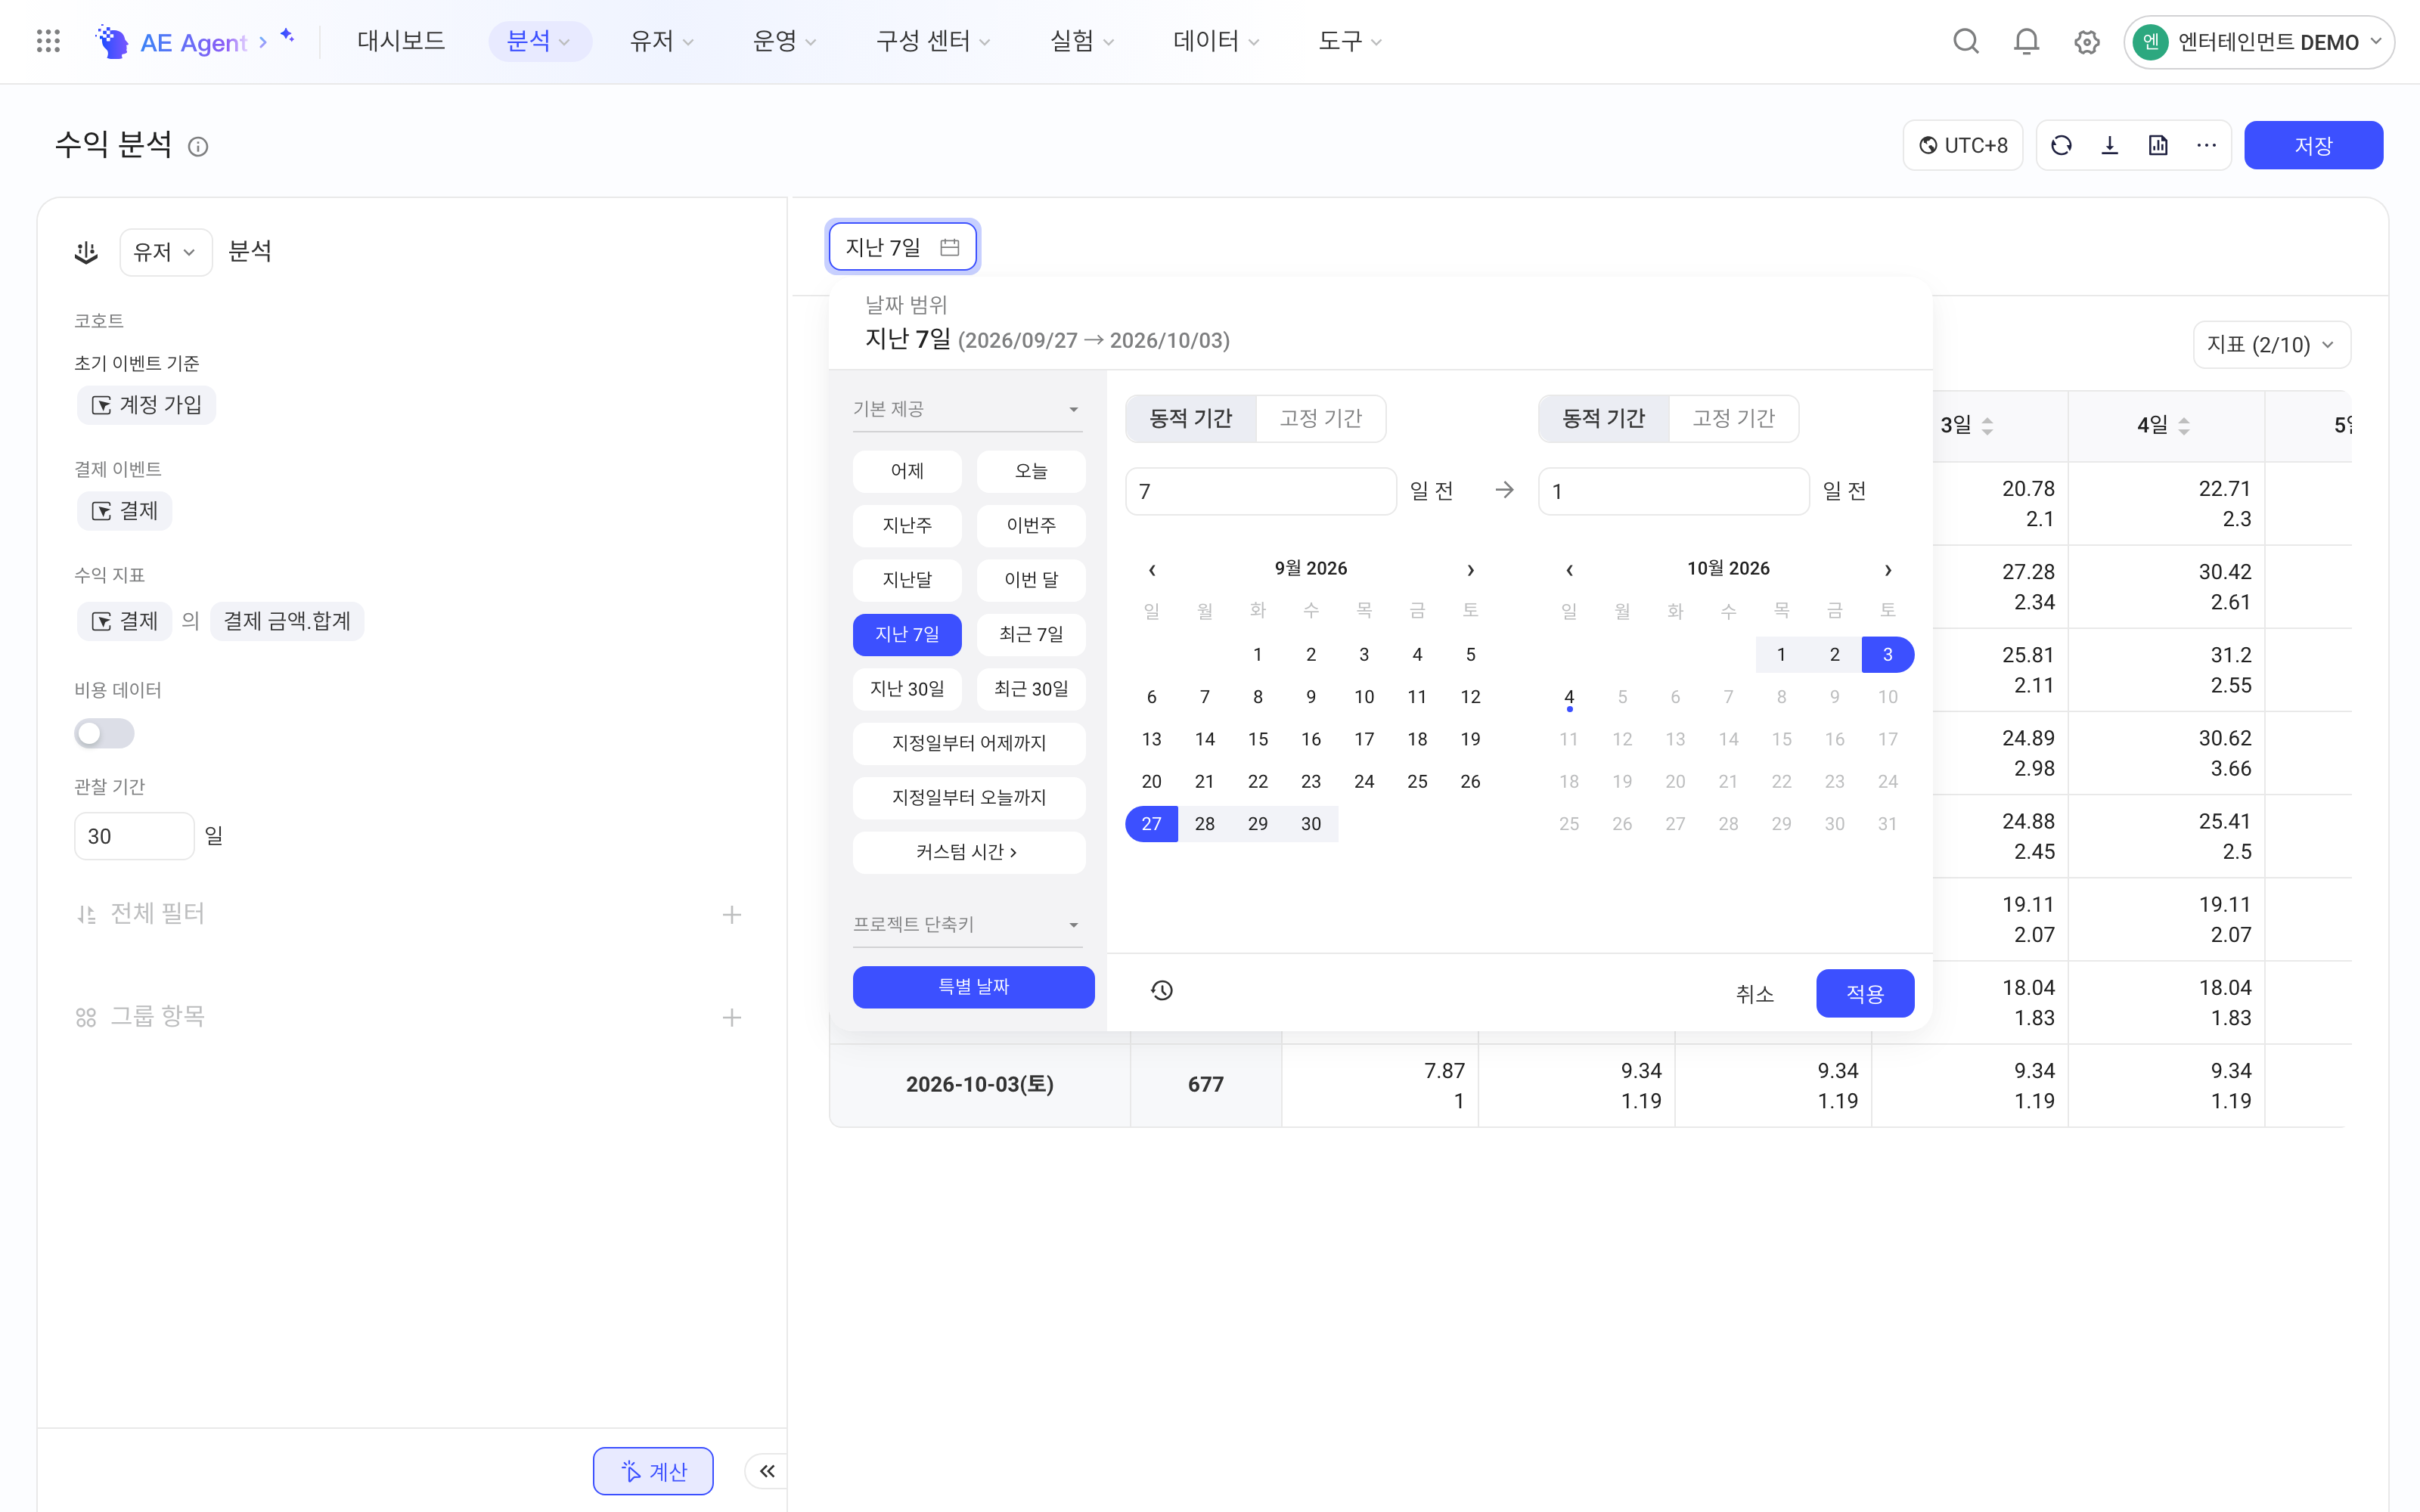The image size is (2420, 1512).
Task: Open the 분석 menu
Action: tap(539, 41)
